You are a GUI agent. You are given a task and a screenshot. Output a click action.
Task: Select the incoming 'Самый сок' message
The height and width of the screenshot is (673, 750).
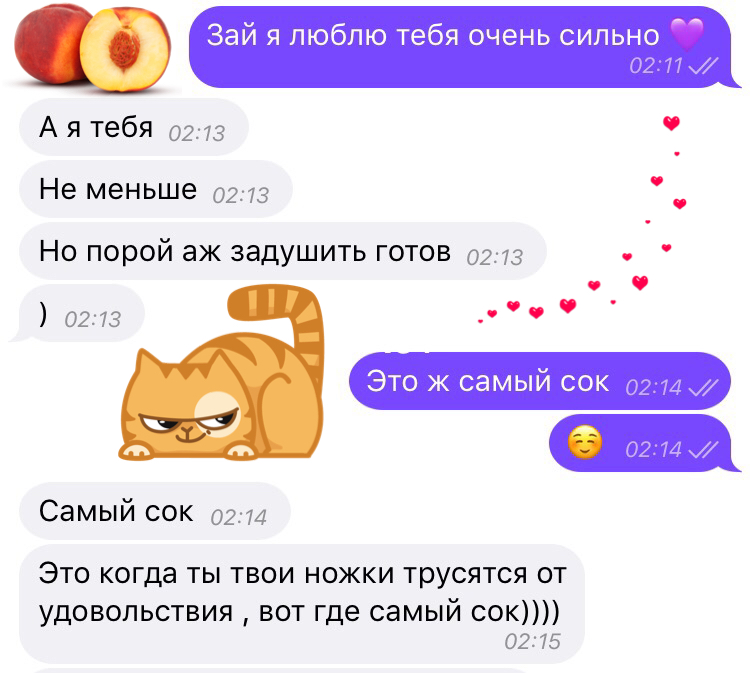155,511
